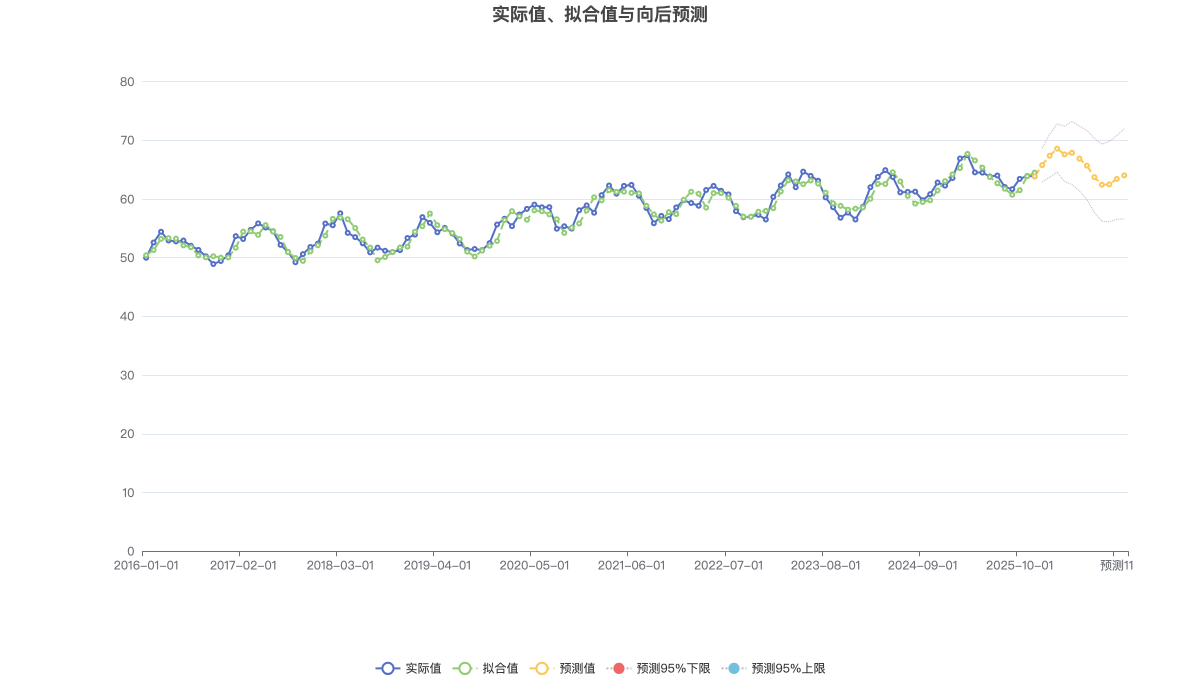The width and height of the screenshot is (1200, 680).
Task: Click the x-axis label 2024-09-01
Action: click(922, 565)
